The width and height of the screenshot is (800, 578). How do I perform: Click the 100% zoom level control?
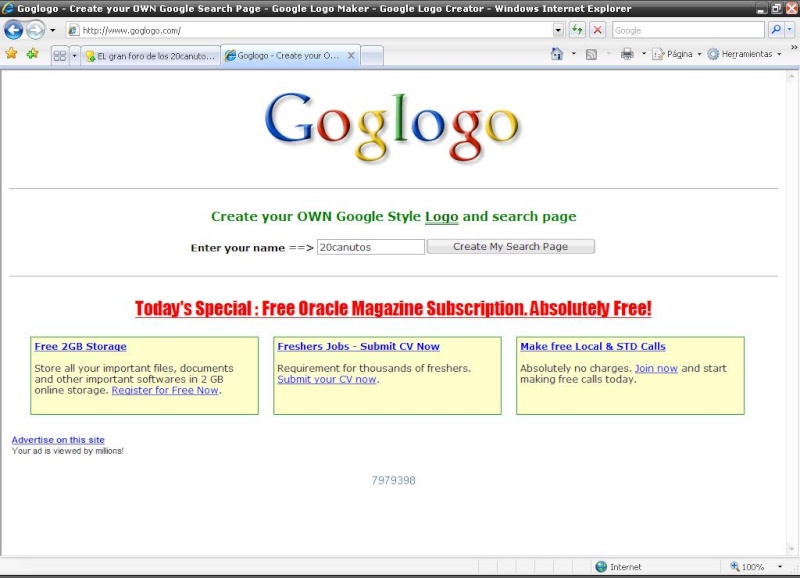747,567
